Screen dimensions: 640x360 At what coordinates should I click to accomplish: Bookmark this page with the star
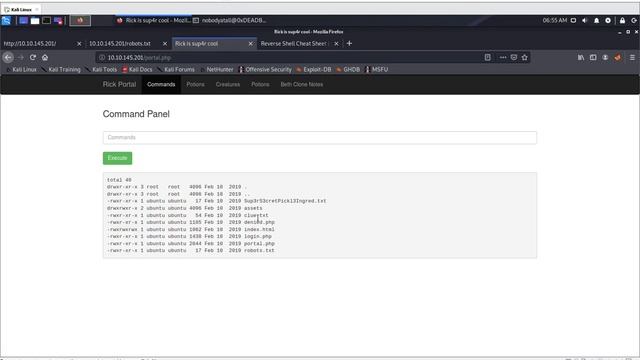[x=525, y=58]
